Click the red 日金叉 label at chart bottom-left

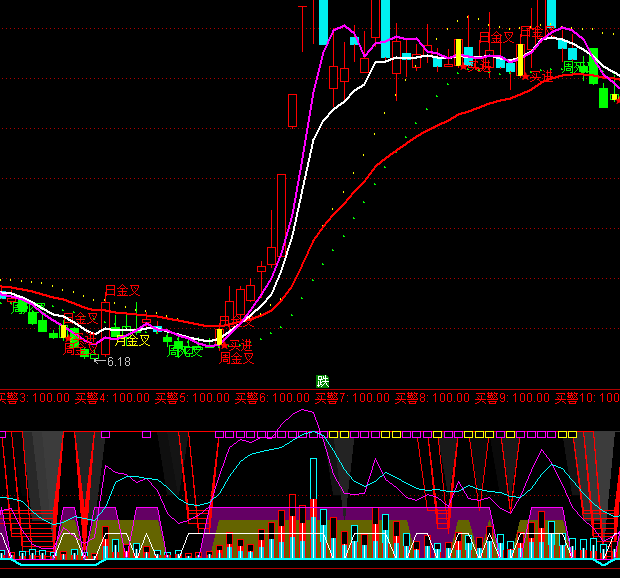122,291
